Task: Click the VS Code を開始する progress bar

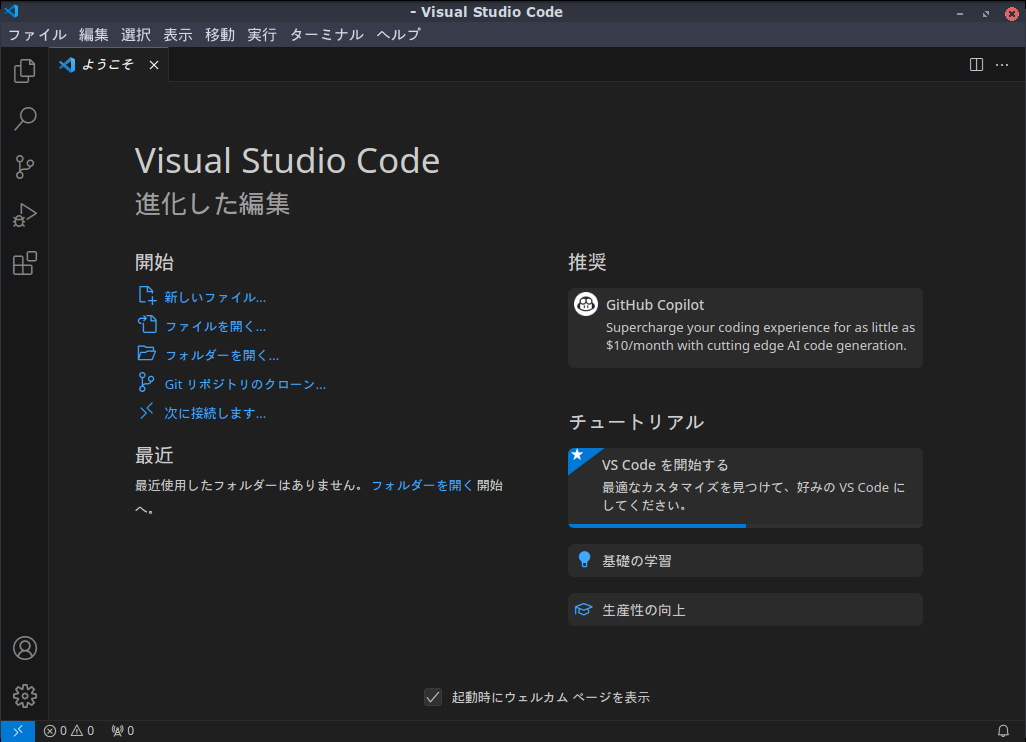Action: click(745, 525)
